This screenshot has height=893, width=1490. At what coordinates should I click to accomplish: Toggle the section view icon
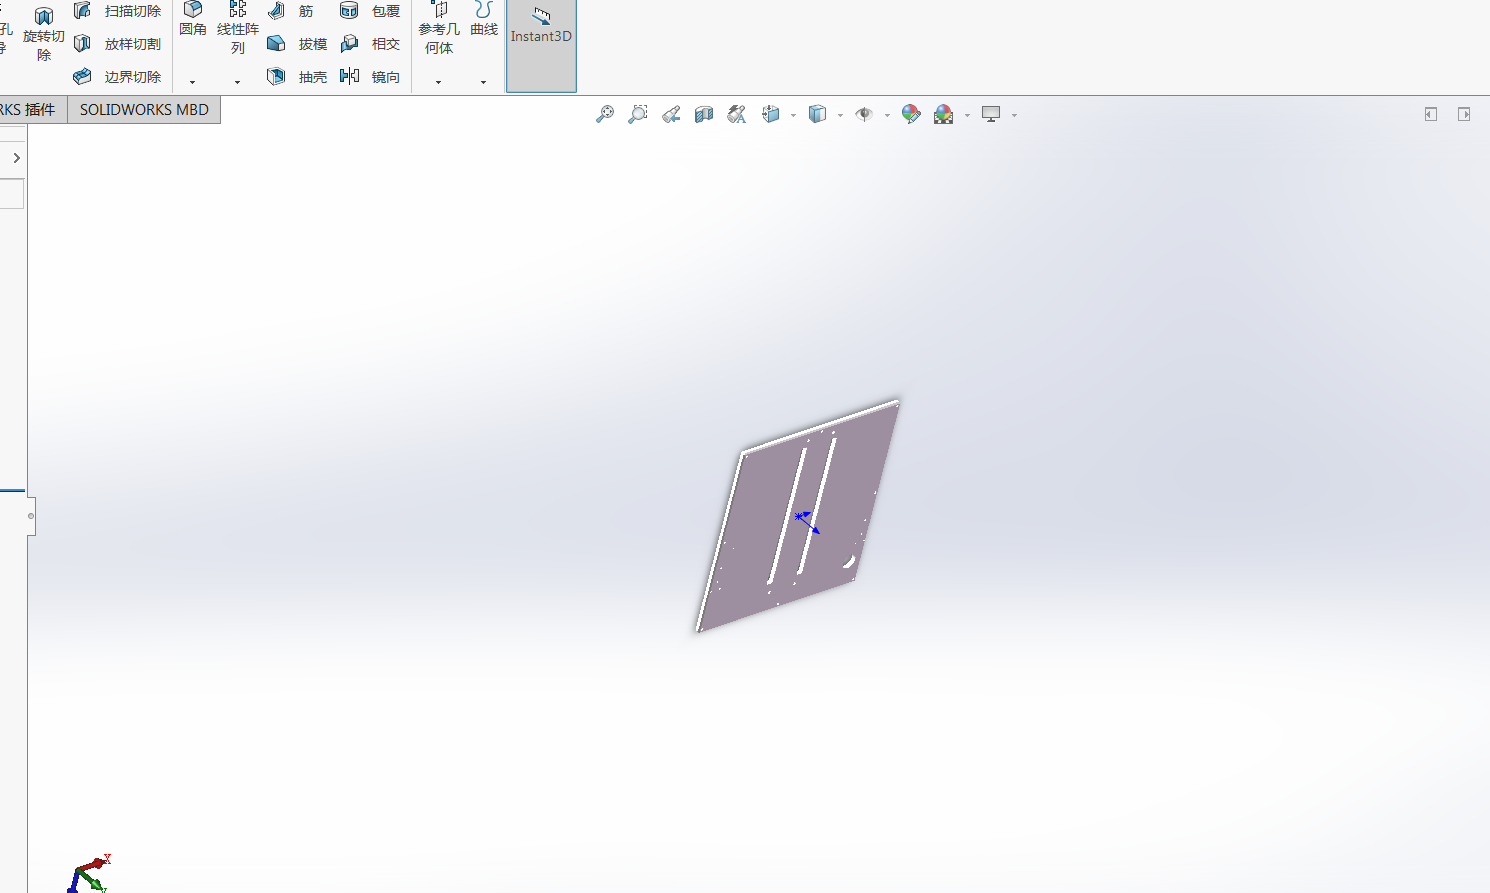(704, 114)
